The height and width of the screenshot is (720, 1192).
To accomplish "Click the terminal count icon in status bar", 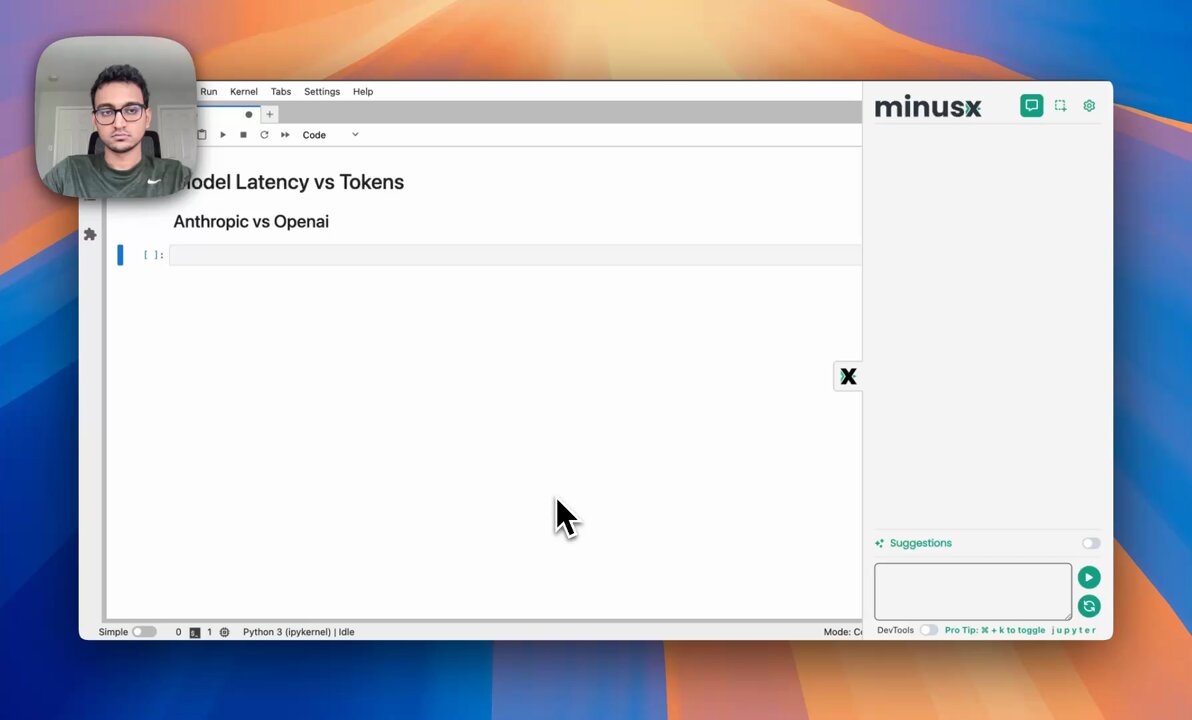I will [195, 632].
